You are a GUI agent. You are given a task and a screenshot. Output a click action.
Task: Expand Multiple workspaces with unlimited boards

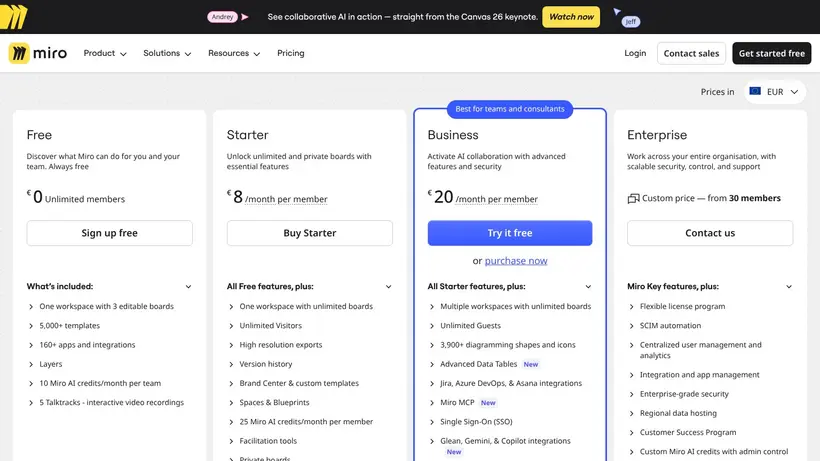510,306
